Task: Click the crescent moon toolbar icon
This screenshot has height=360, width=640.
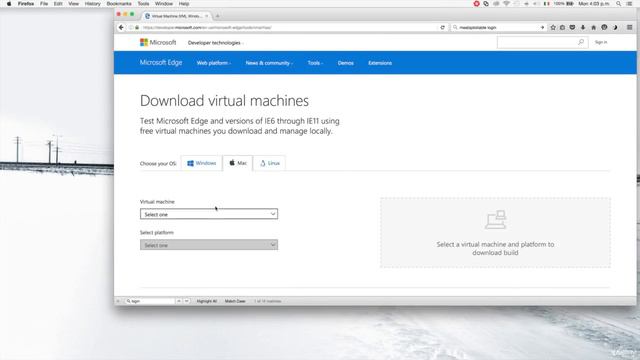Action: click(x=615, y=27)
